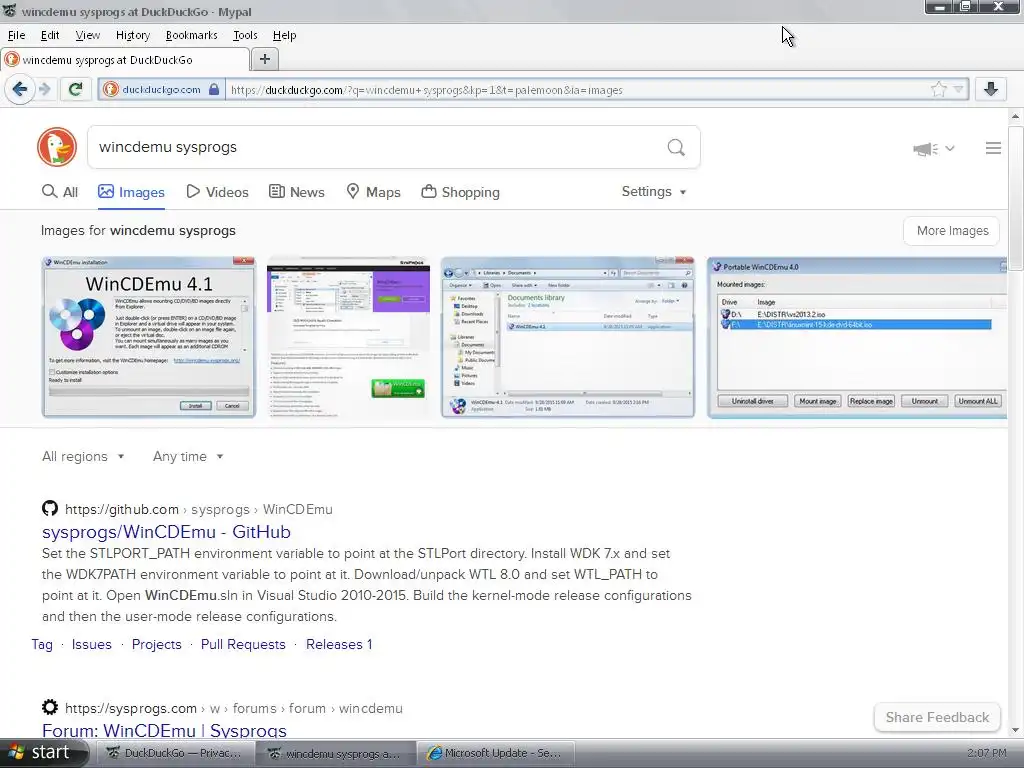
Task: Open the Edit menu
Action: tap(50, 35)
